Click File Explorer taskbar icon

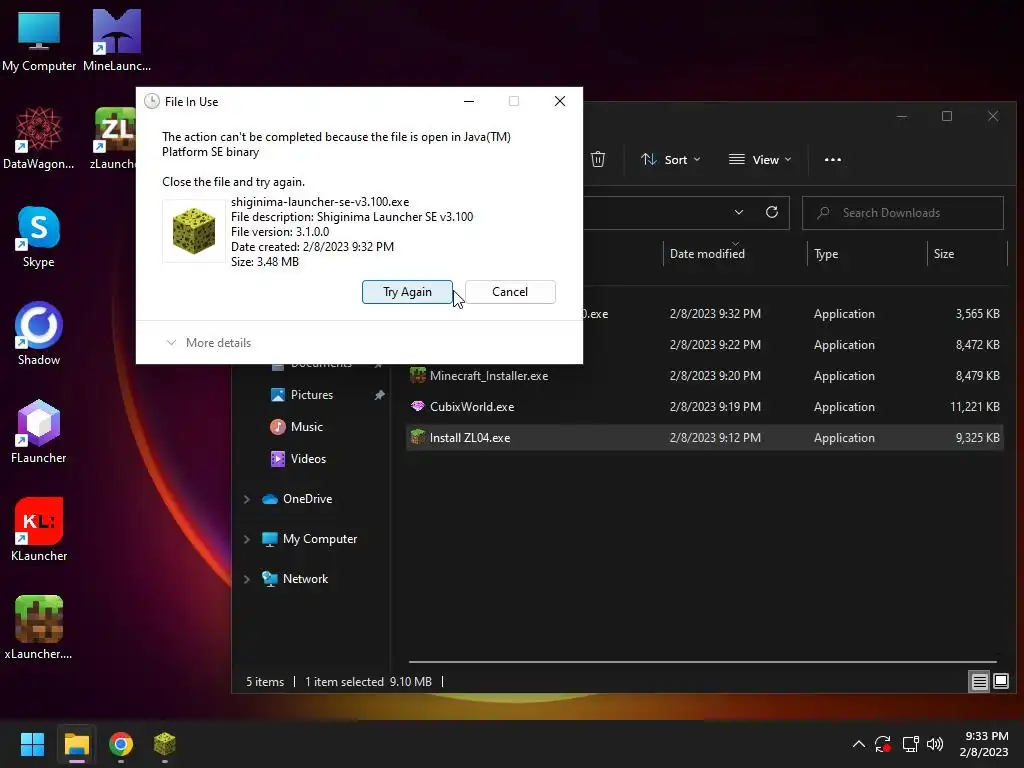76,744
